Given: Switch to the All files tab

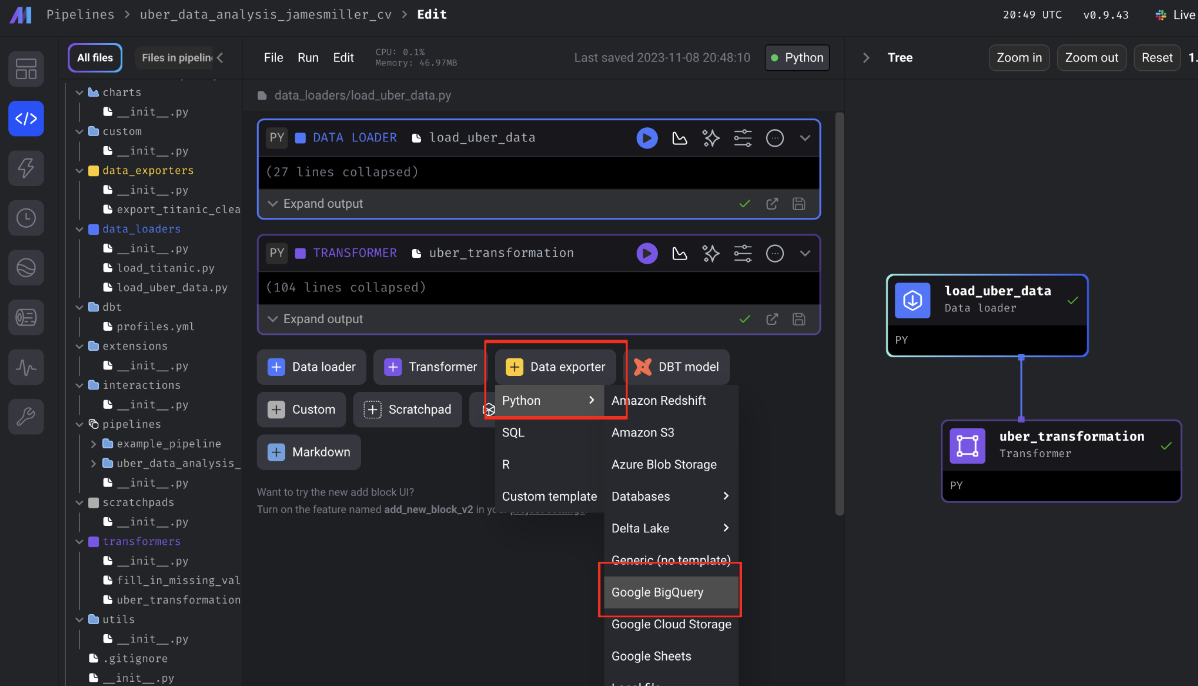Looking at the screenshot, I should point(95,58).
